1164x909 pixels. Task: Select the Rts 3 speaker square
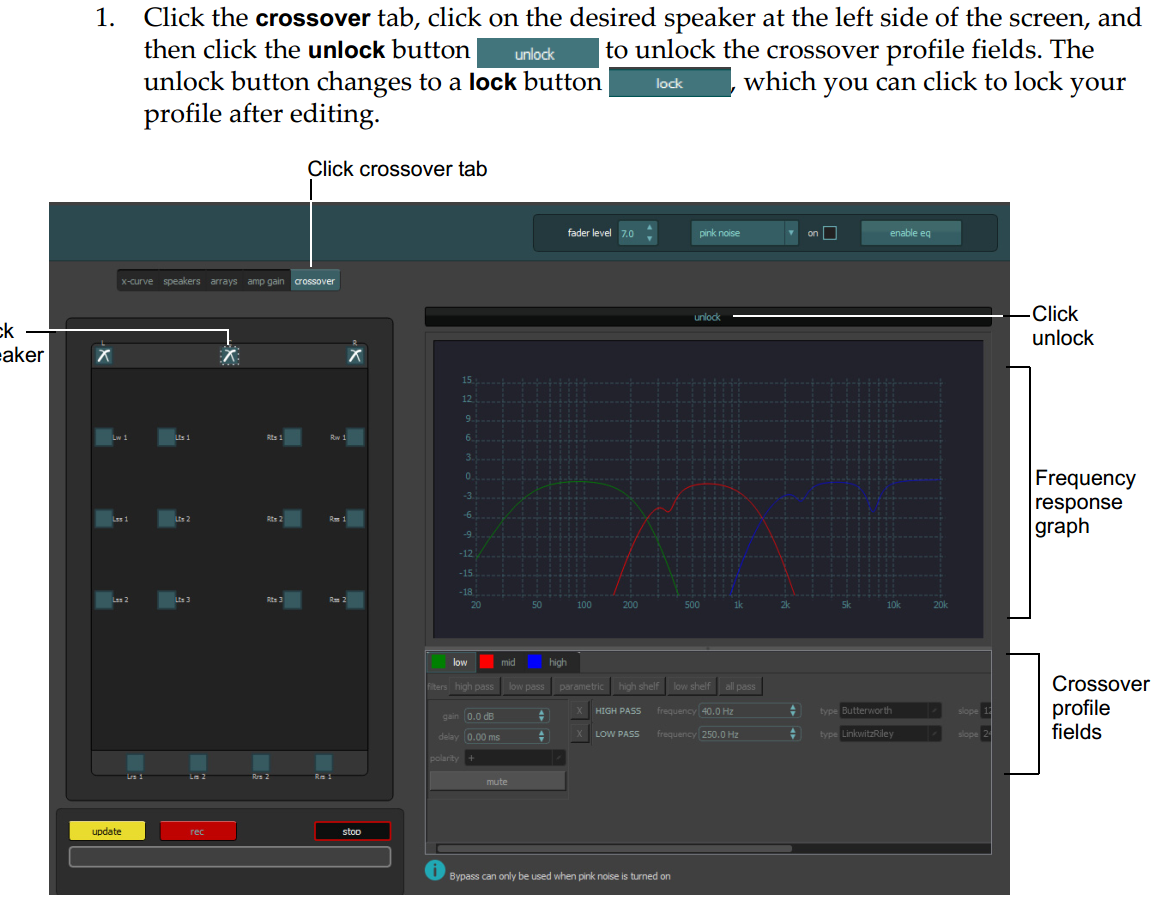click(x=292, y=599)
